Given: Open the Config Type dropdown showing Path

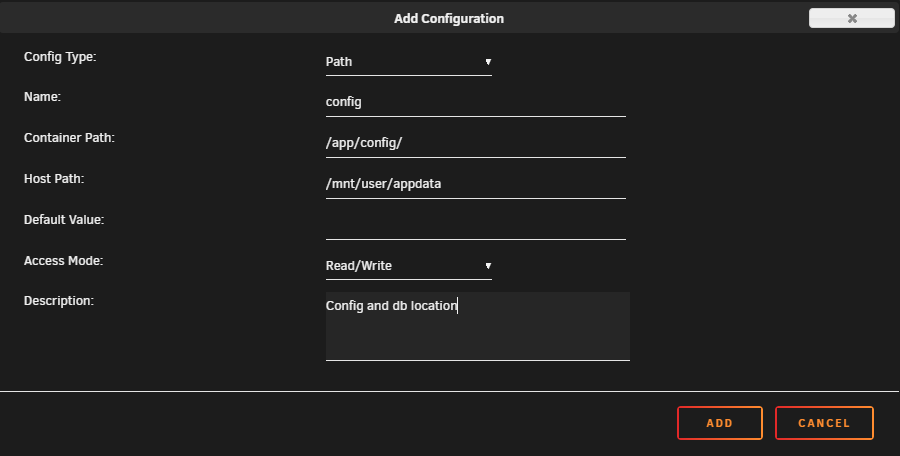Looking at the screenshot, I should point(409,62).
